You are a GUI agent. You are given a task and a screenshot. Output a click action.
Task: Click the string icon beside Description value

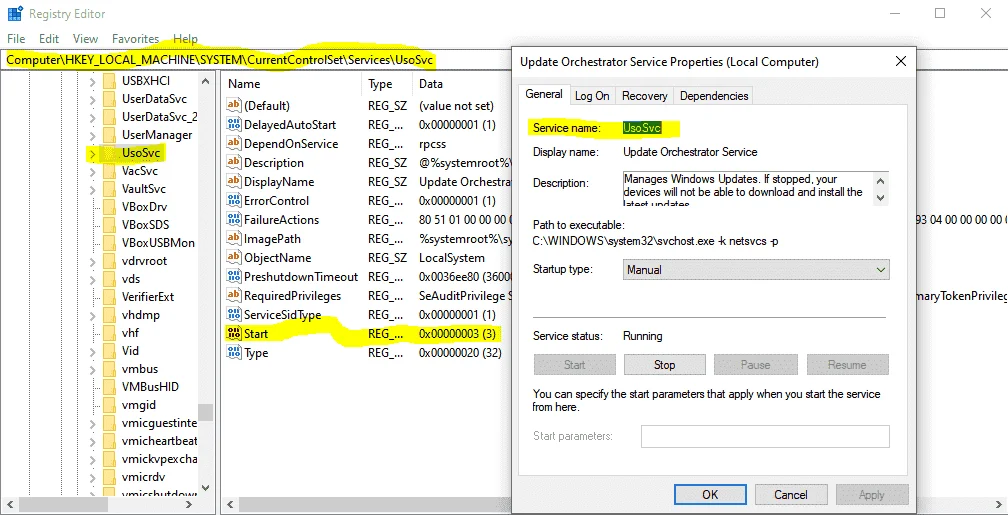(x=233, y=163)
